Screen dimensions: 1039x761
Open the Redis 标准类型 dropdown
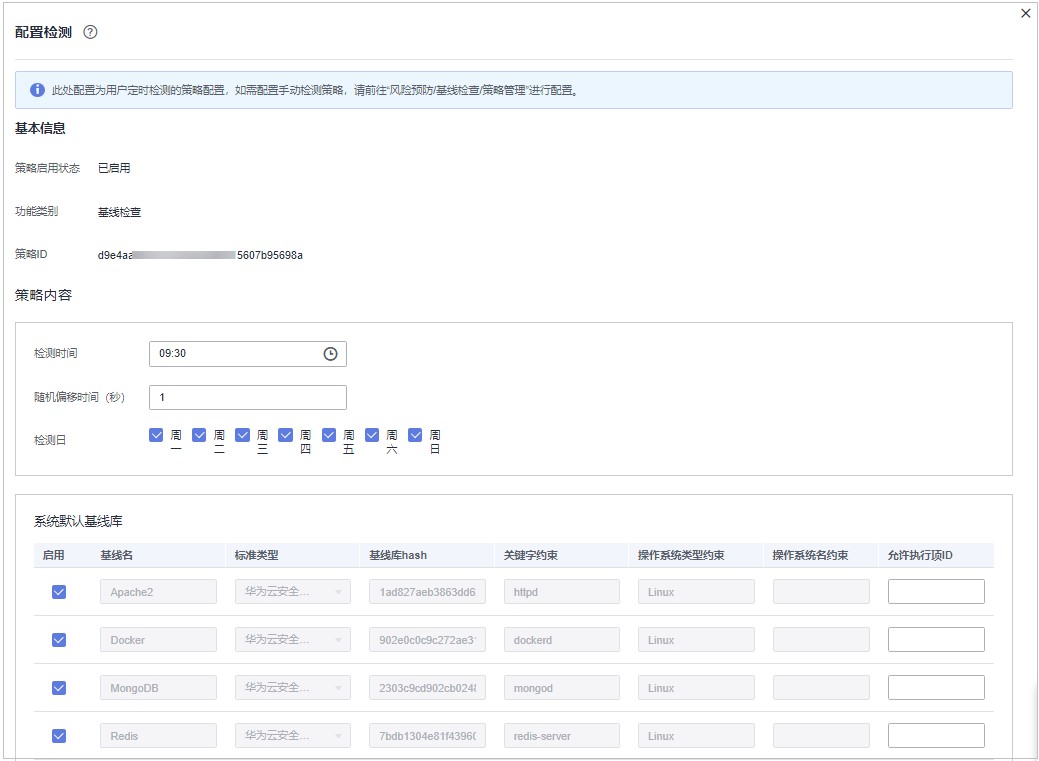(x=292, y=736)
